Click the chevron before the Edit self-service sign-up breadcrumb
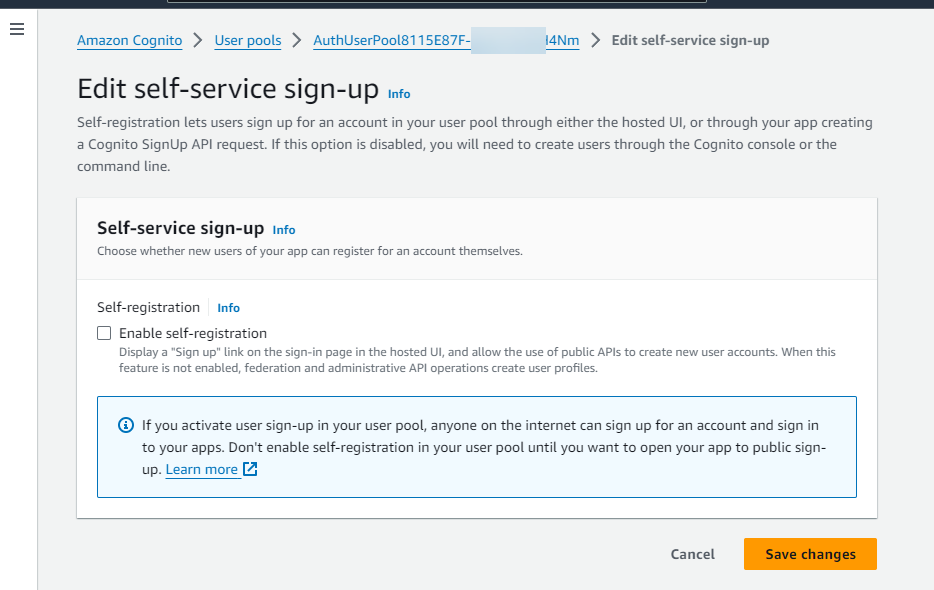Viewport: 934px width, 590px height. pos(596,40)
